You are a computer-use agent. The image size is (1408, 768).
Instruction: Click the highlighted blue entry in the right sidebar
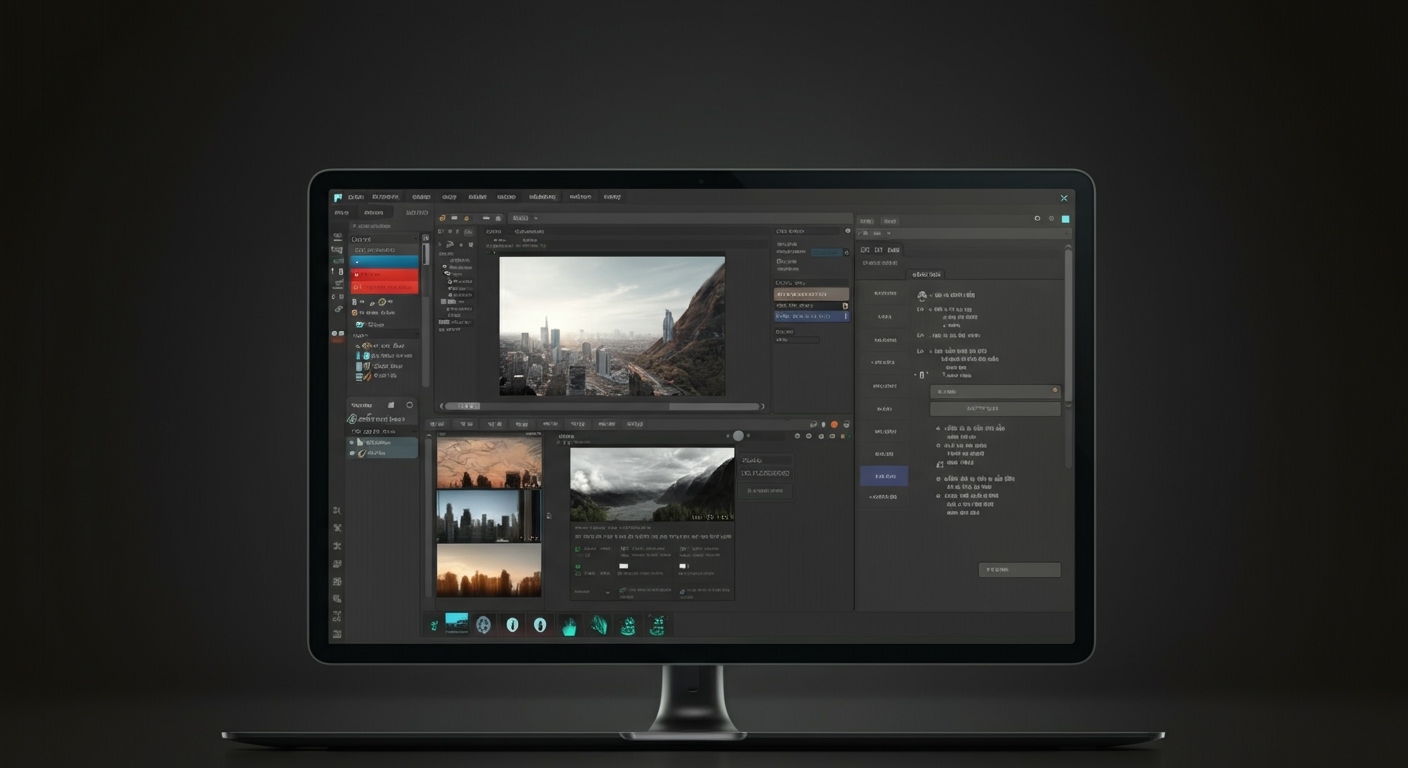point(884,475)
